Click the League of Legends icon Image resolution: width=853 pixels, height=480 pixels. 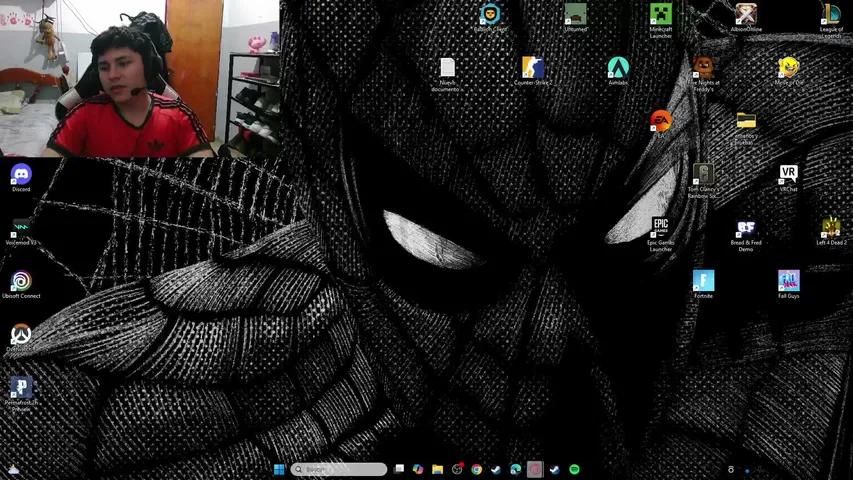pos(831,14)
